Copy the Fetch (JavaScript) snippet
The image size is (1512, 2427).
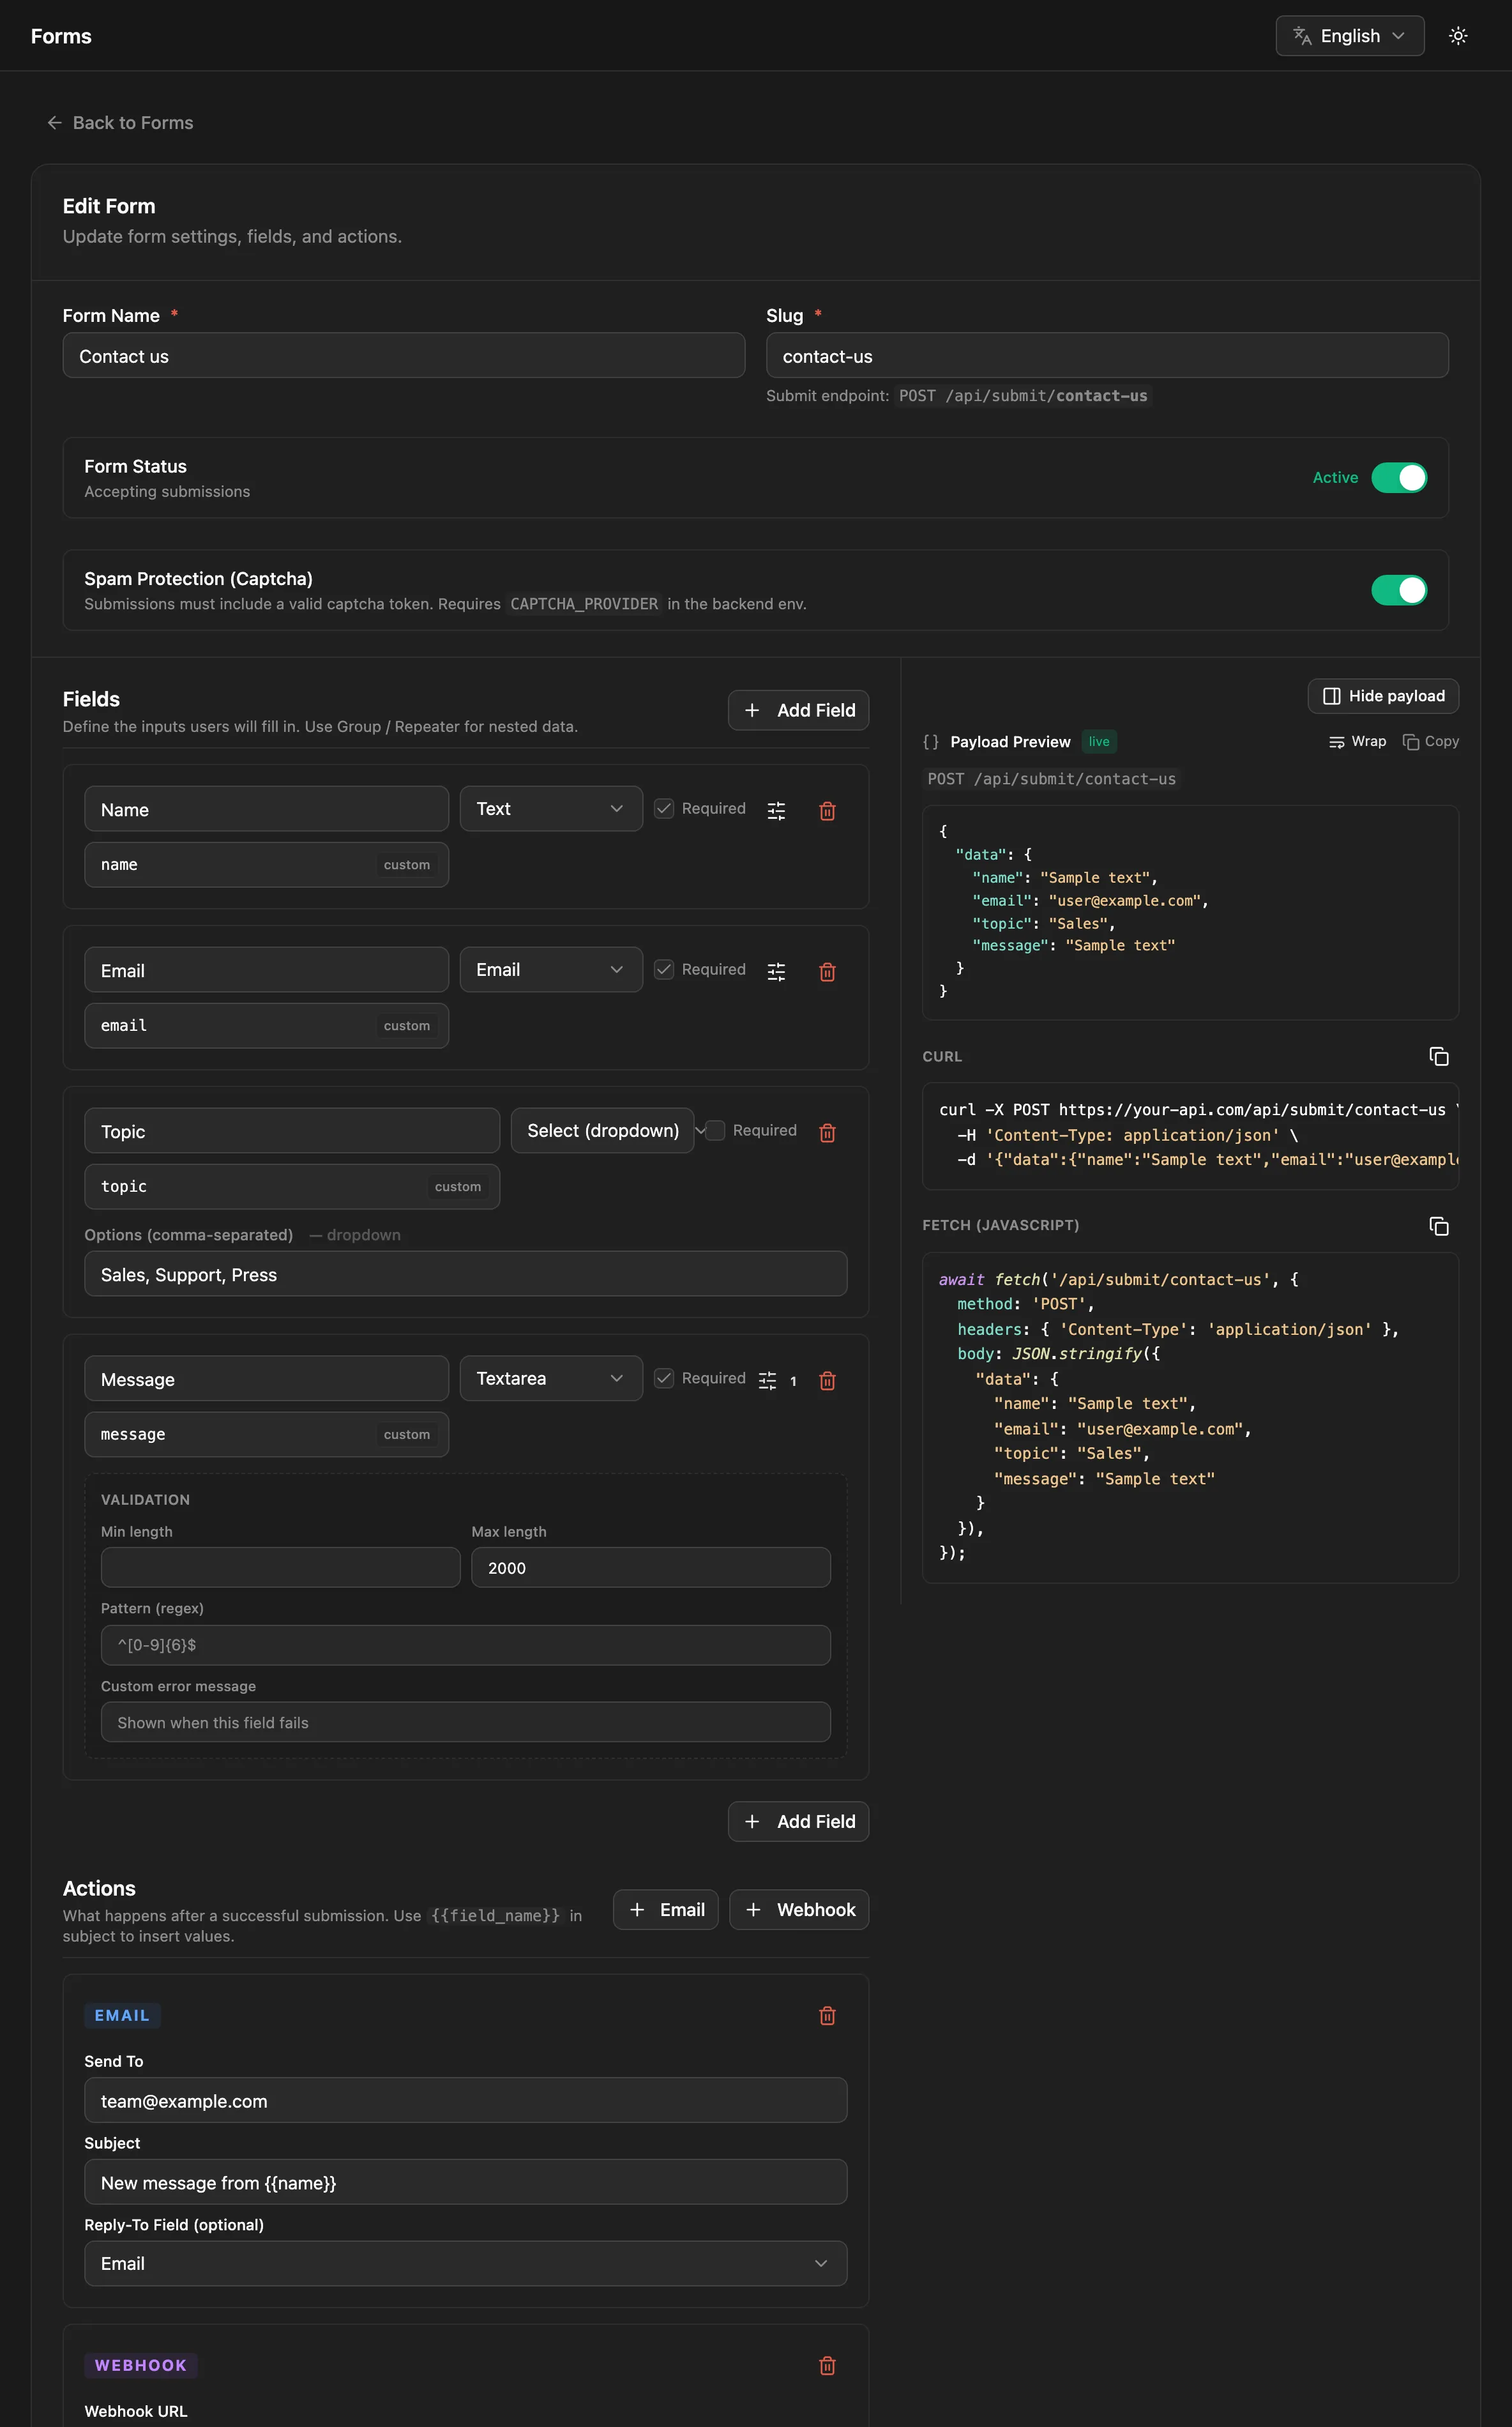[x=1438, y=1225]
